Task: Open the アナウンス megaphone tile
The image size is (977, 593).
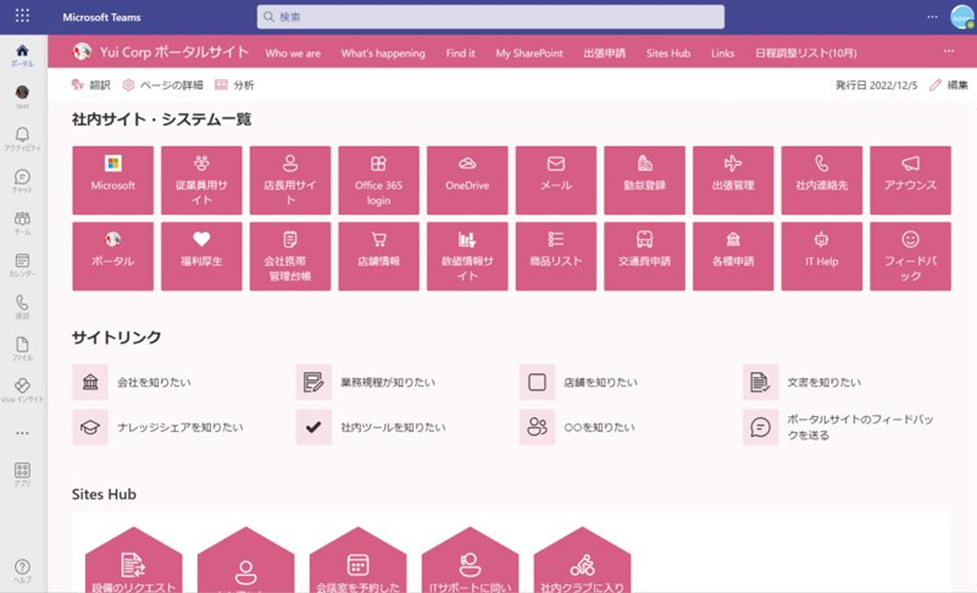Action: [910, 180]
